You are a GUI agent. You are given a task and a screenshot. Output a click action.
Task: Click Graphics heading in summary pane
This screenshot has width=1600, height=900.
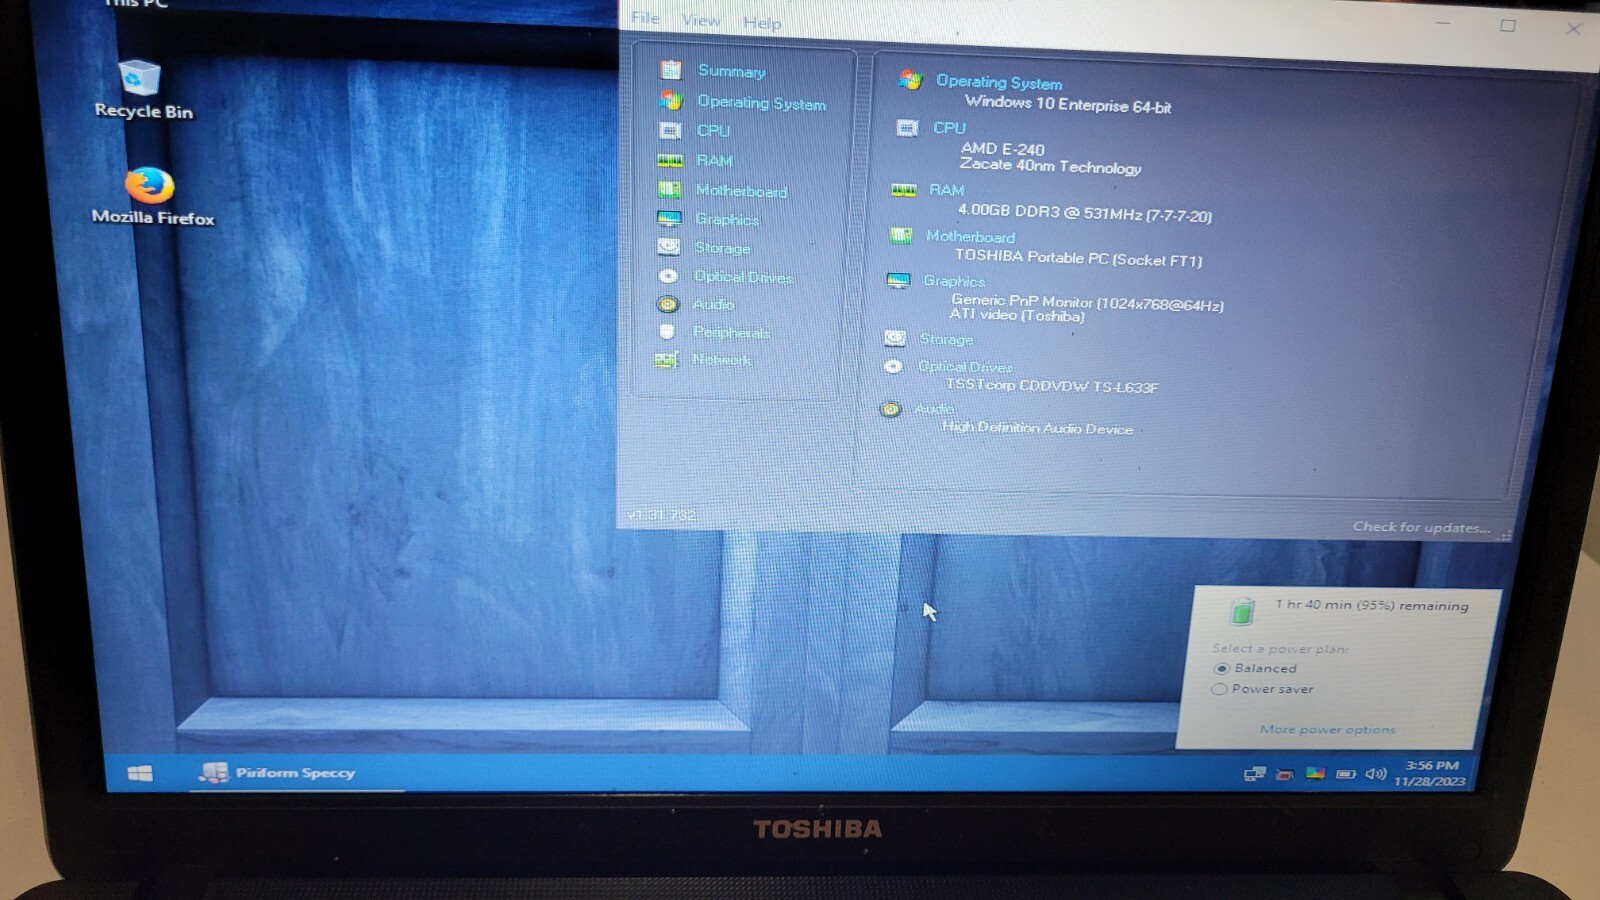(954, 281)
